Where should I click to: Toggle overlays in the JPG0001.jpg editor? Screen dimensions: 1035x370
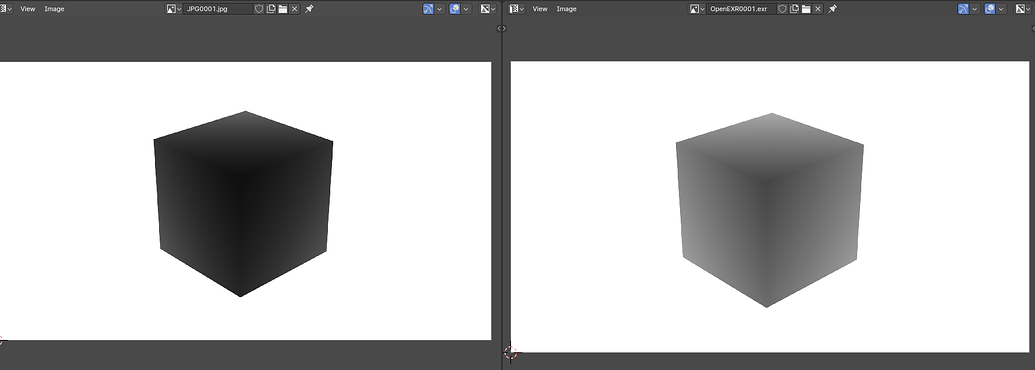coord(455,9)
